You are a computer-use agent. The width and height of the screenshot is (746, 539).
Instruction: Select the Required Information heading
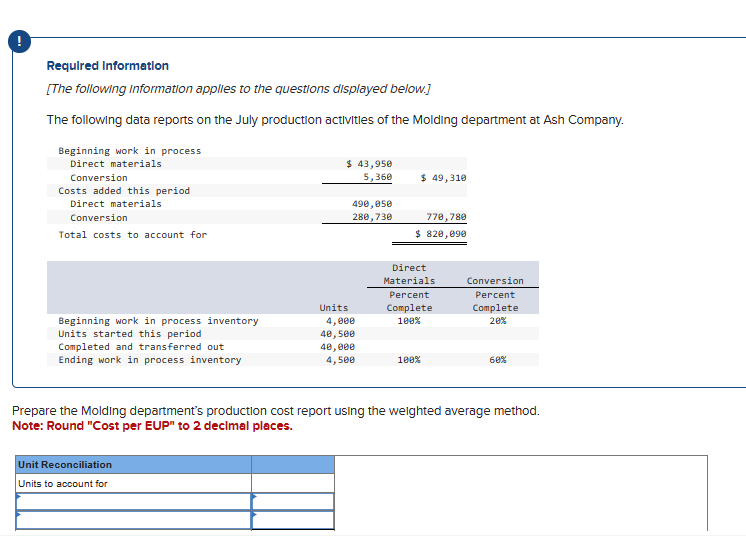tap(108, 66)
